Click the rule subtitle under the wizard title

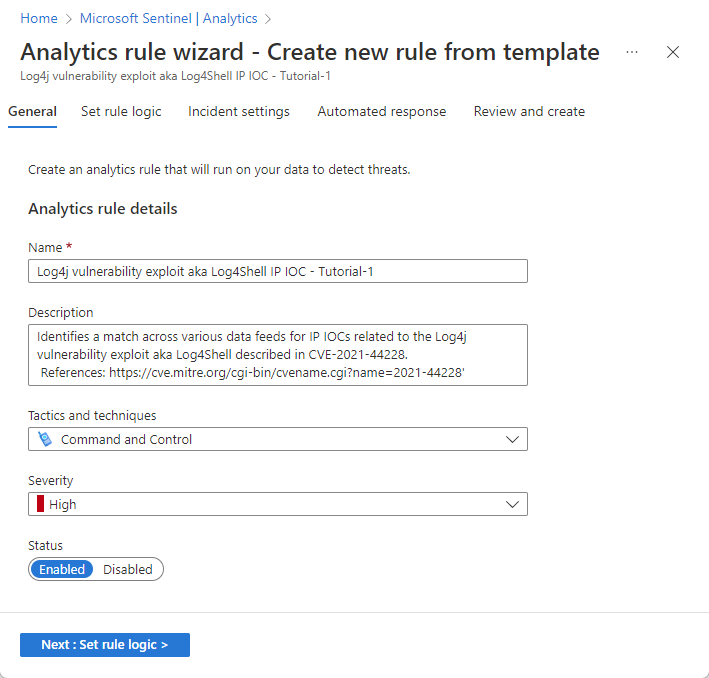point(175,76)
